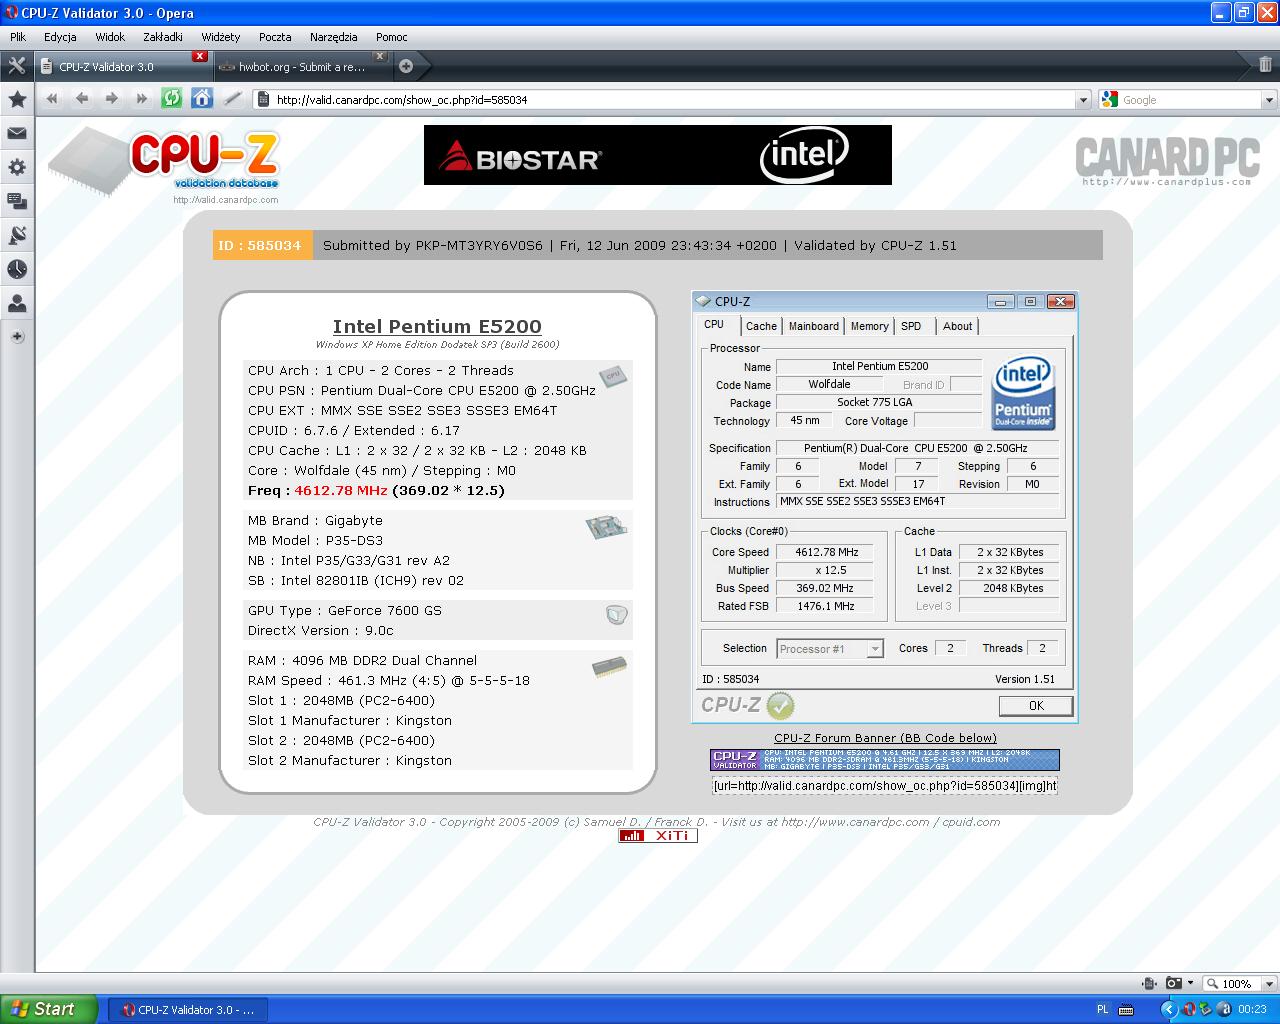Click the orange ID : 585034 label
1280x1024 pixels.
click(263, 245)
